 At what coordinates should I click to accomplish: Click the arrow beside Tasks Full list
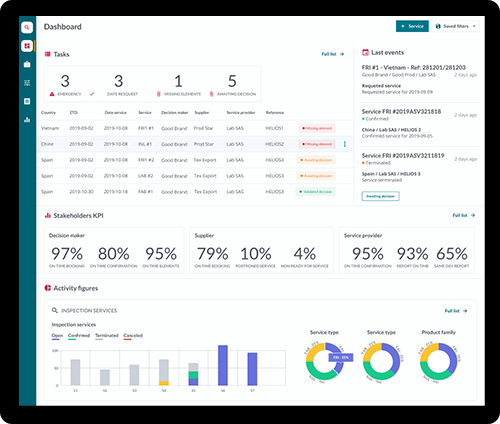point(342,54)
